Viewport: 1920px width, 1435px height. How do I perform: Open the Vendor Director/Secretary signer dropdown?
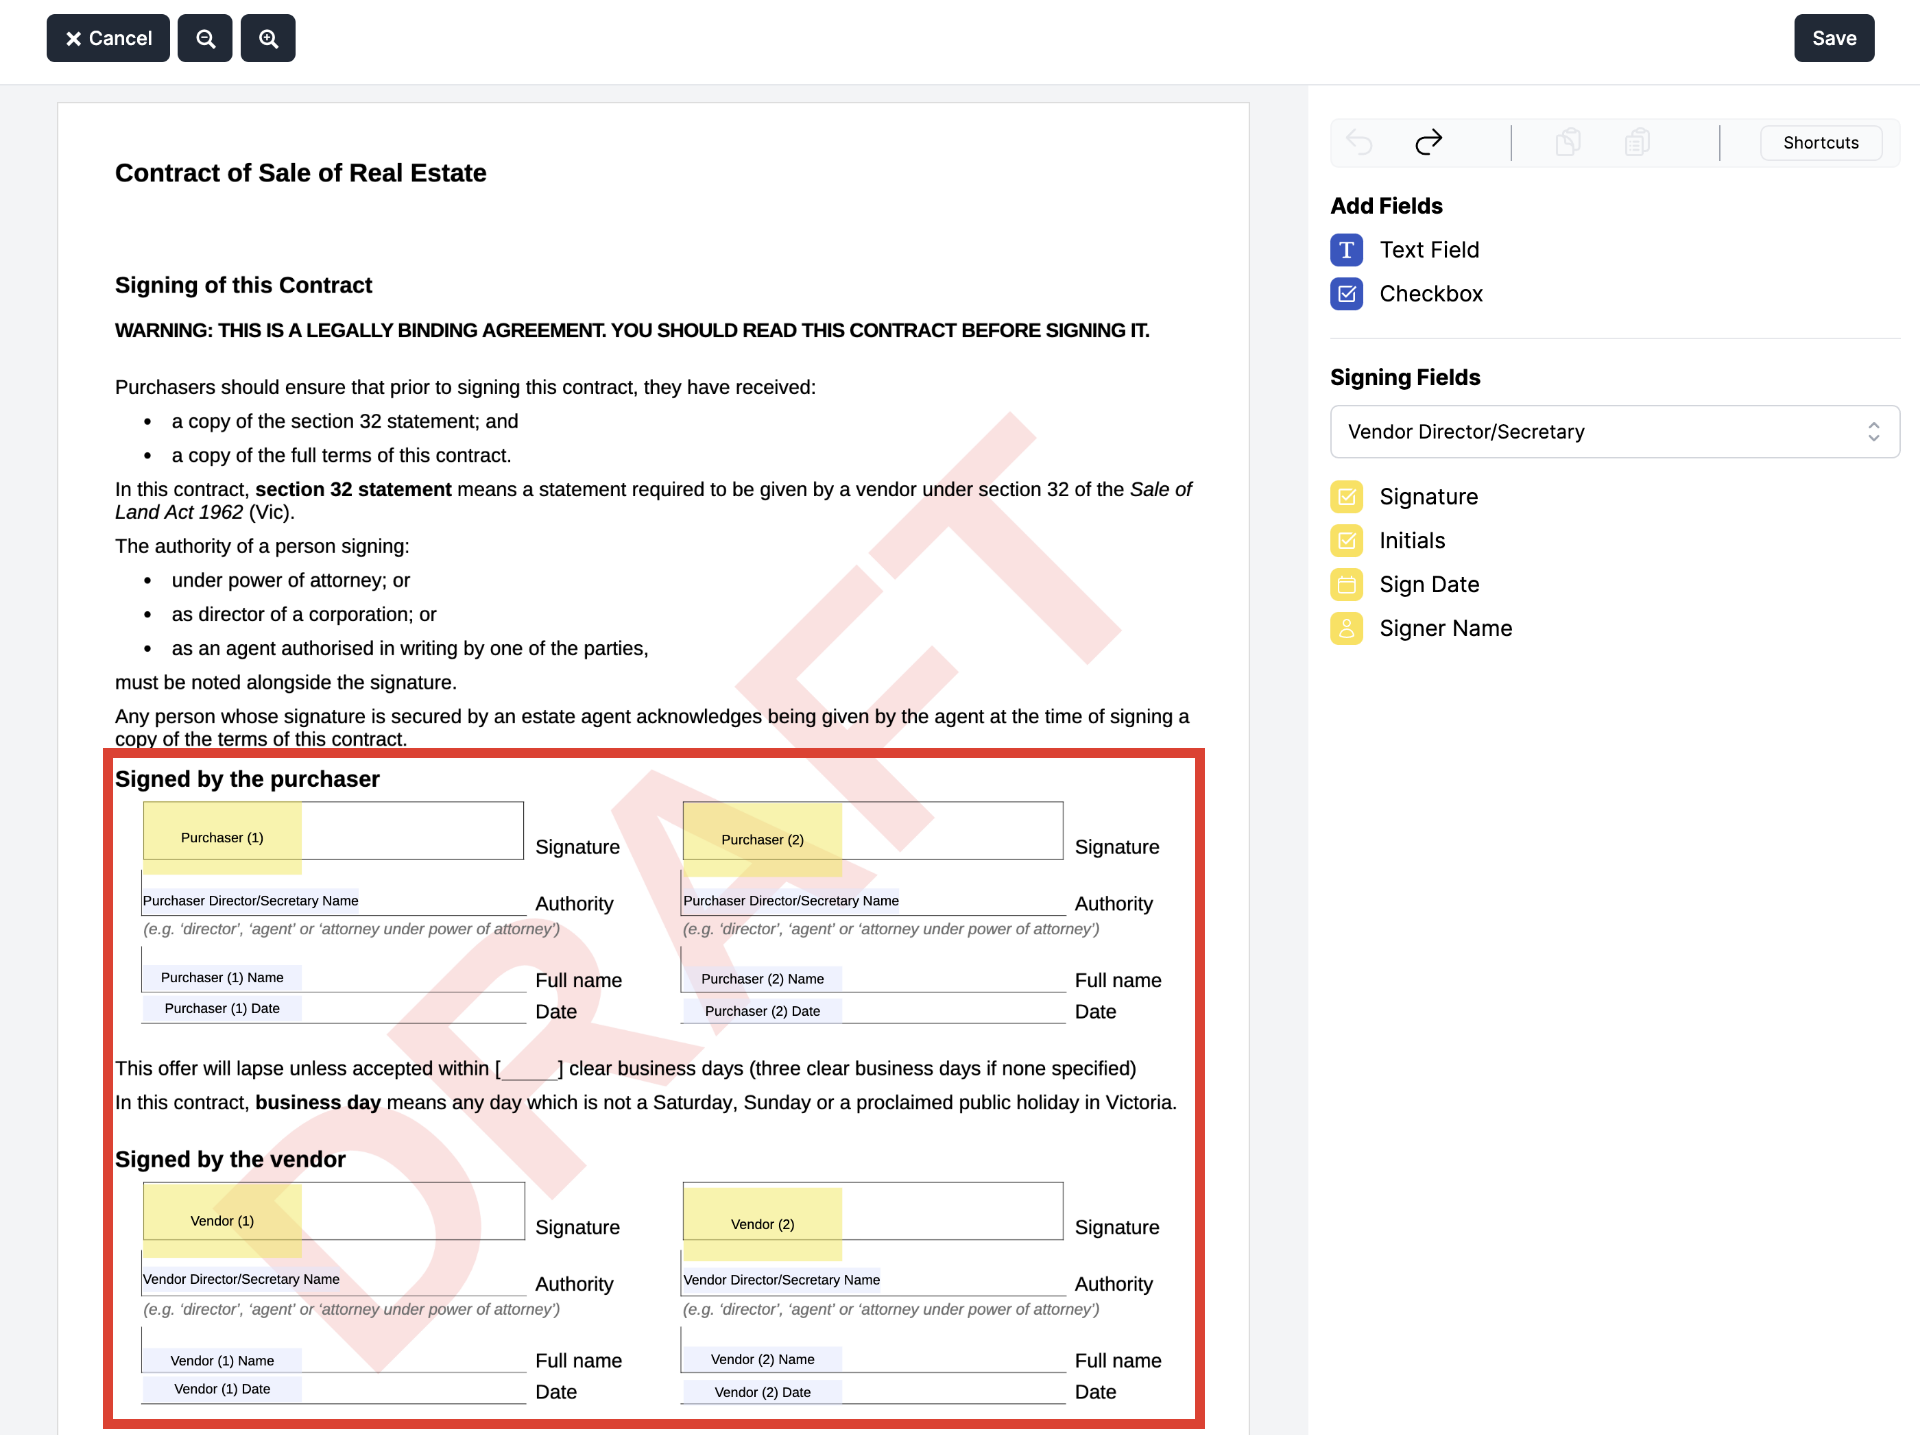click(1614, 432)
